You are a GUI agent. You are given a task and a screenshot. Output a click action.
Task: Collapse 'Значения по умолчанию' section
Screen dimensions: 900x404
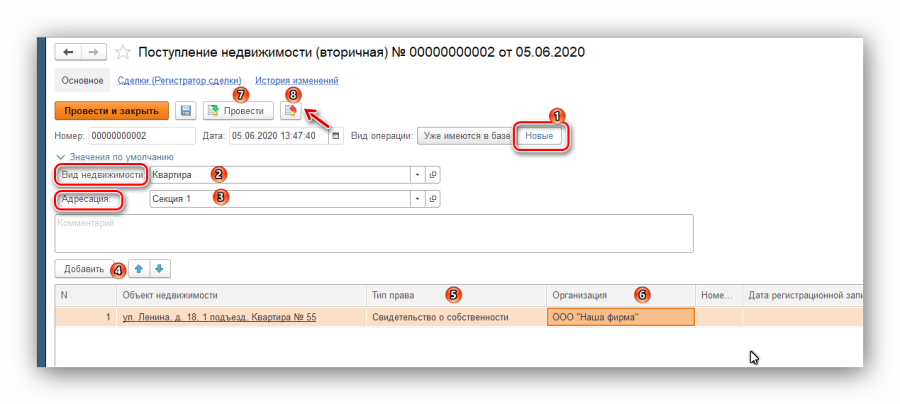(x=61, y=156)
